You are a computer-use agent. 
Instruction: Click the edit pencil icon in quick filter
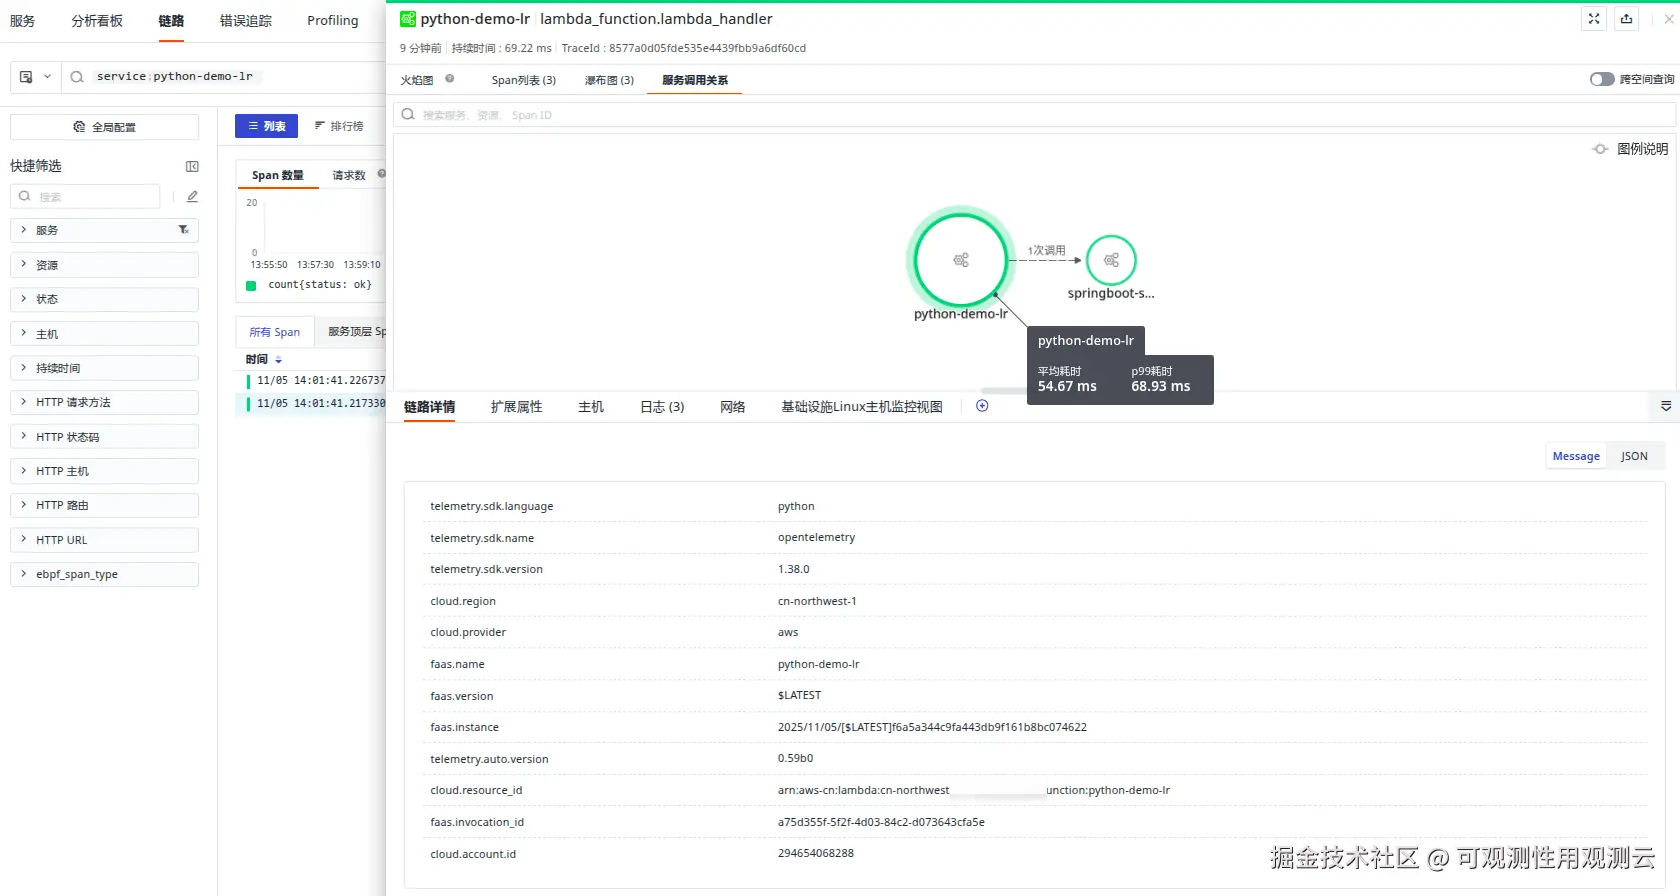[x=192, y=197]
